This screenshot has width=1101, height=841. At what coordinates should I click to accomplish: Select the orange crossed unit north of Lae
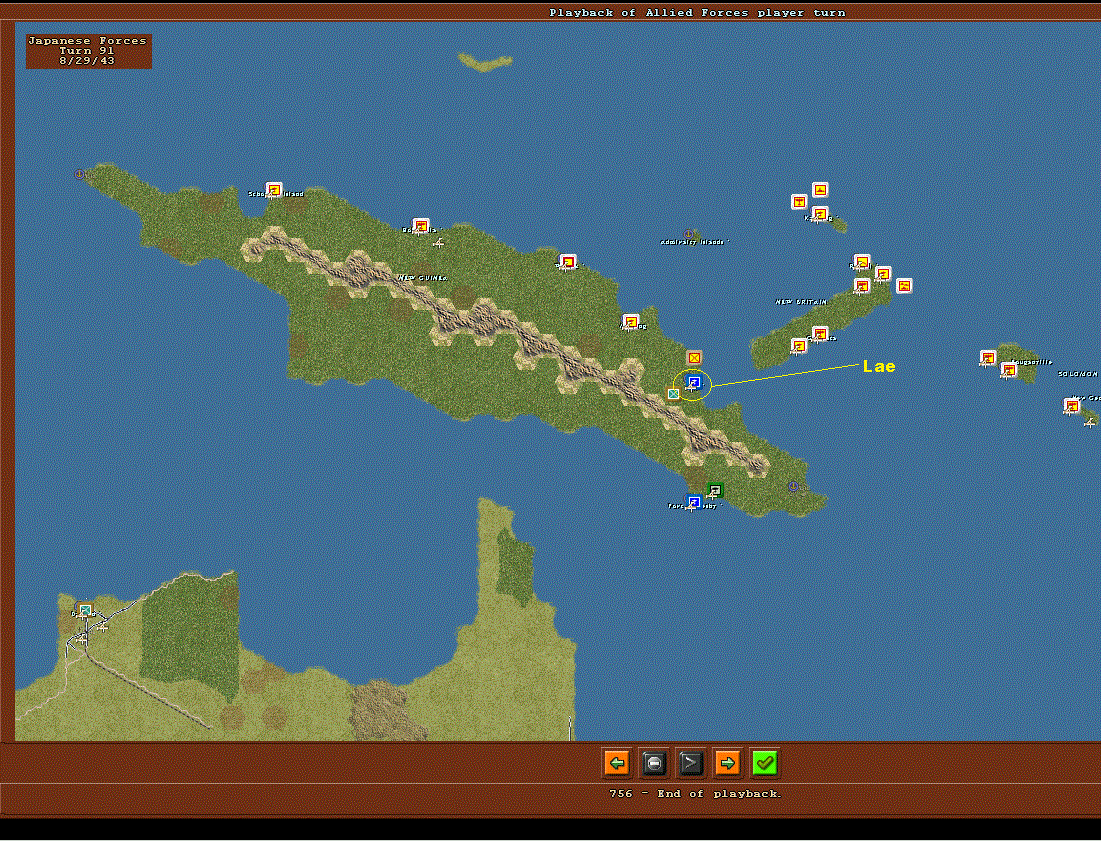pyautogui.click(x=694, y=358)
